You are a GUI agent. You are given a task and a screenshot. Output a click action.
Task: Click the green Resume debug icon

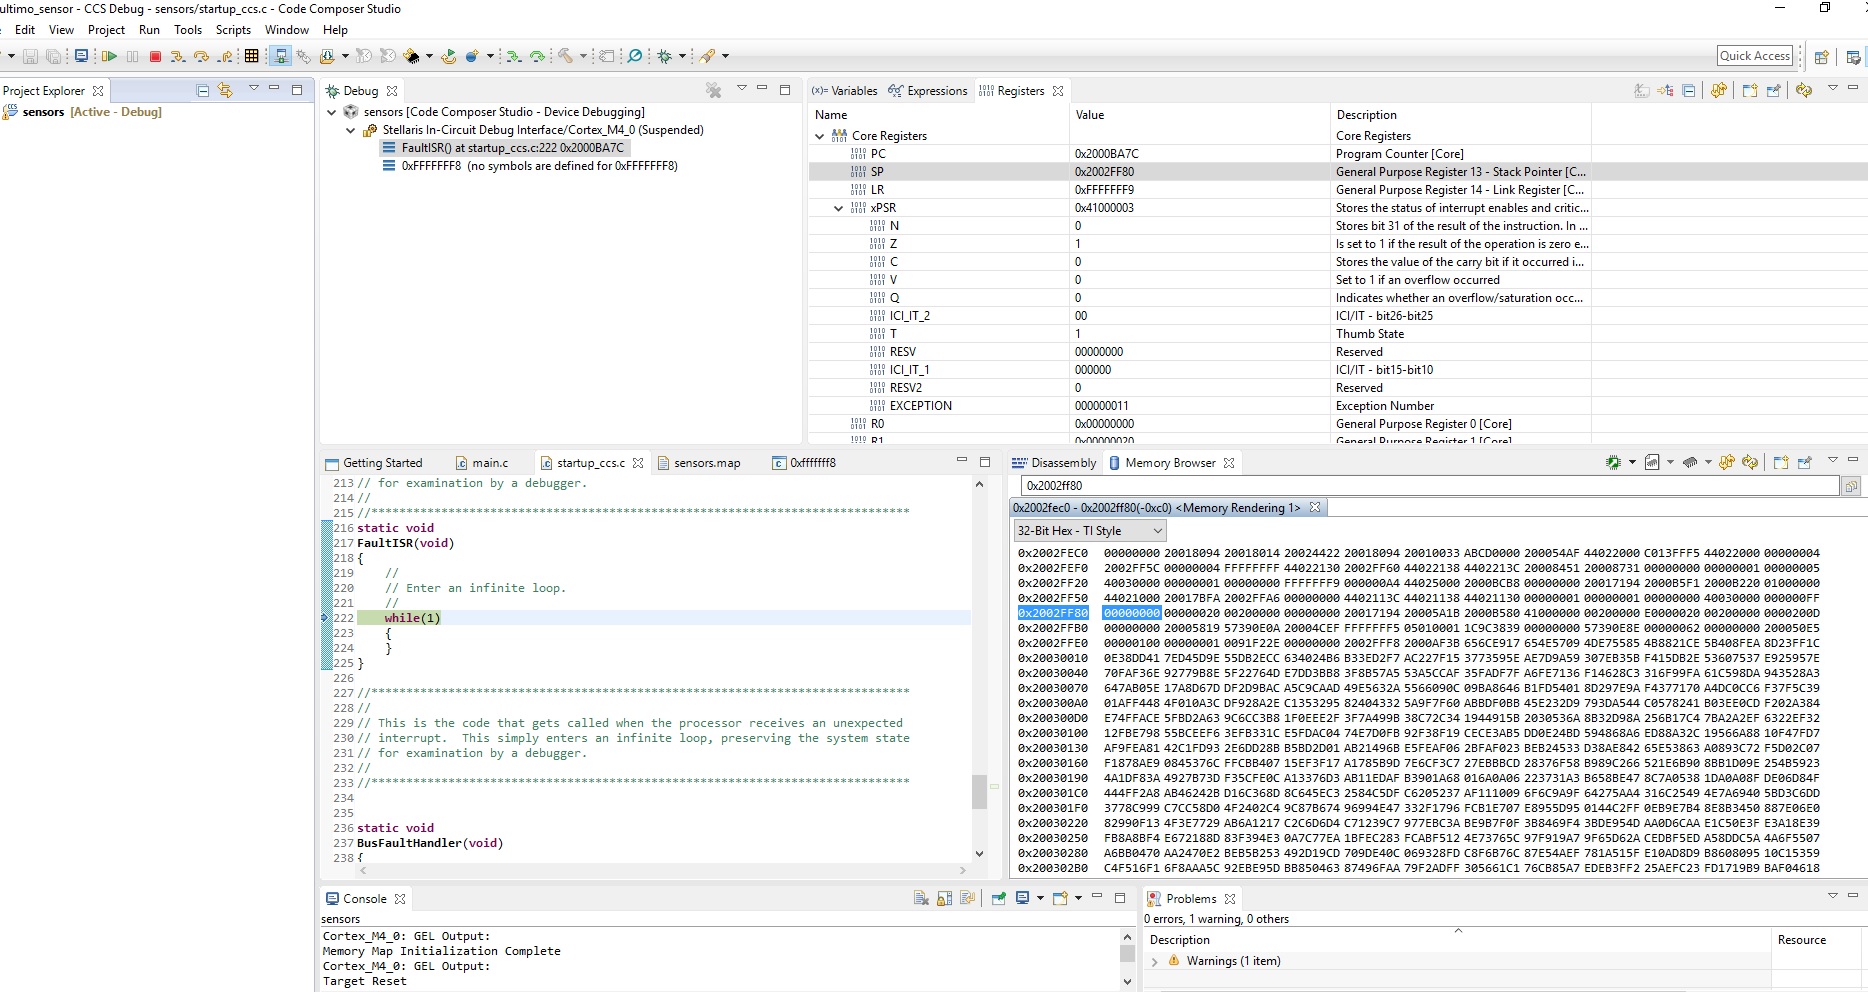point(109,56)
